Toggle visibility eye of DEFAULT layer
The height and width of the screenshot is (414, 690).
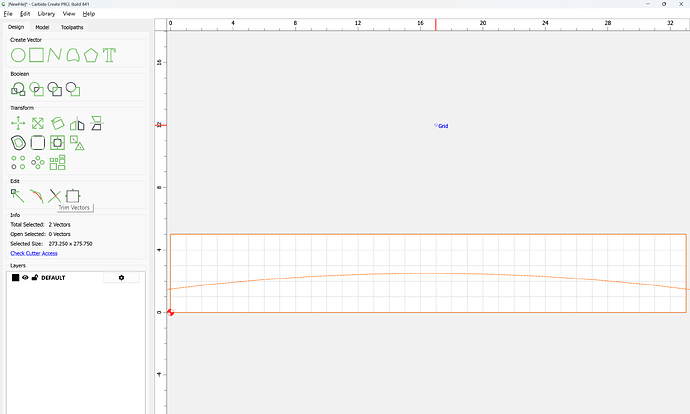(25, 278)
